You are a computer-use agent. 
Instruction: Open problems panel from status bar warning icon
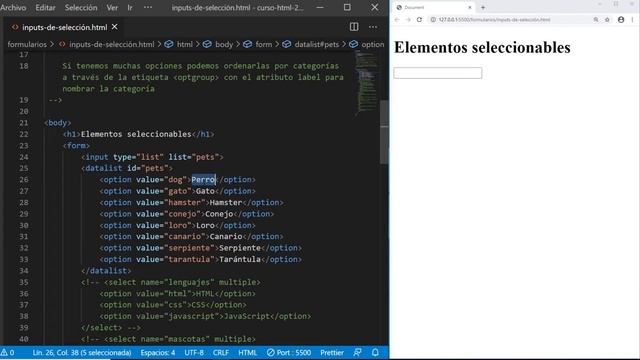[x=7, y=353]
